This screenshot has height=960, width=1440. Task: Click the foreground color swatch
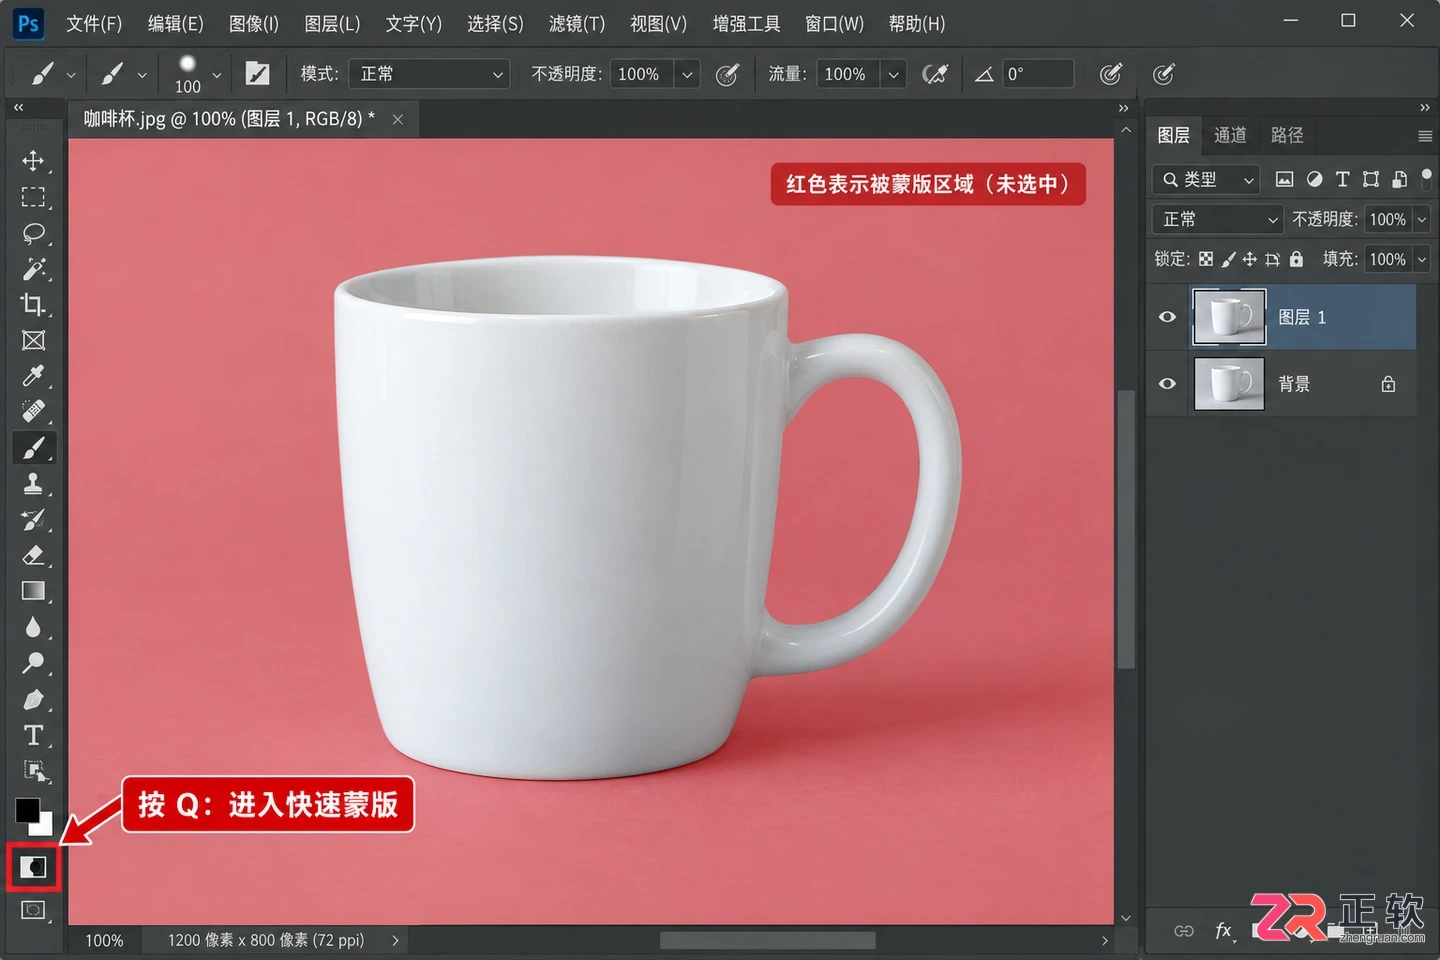pyautogui.click(x=27, y=809)
